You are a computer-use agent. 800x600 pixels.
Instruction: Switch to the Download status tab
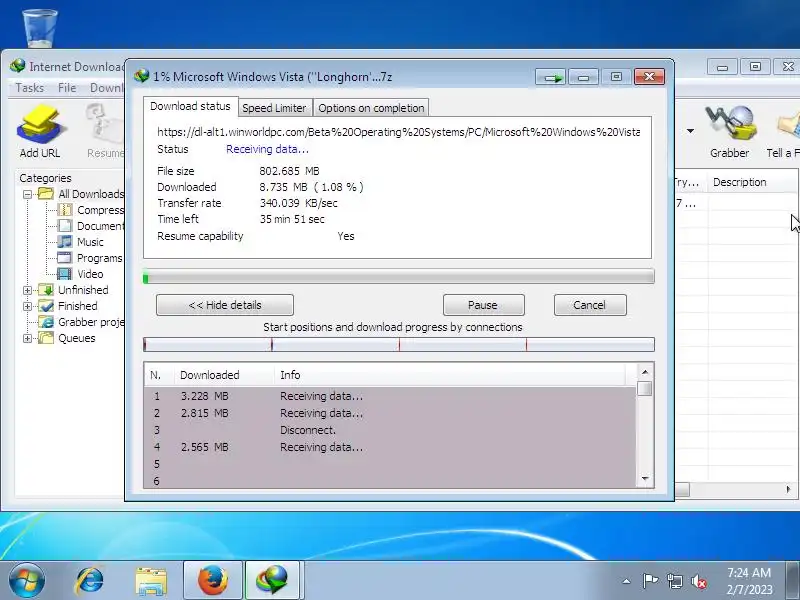pos(190,106)
